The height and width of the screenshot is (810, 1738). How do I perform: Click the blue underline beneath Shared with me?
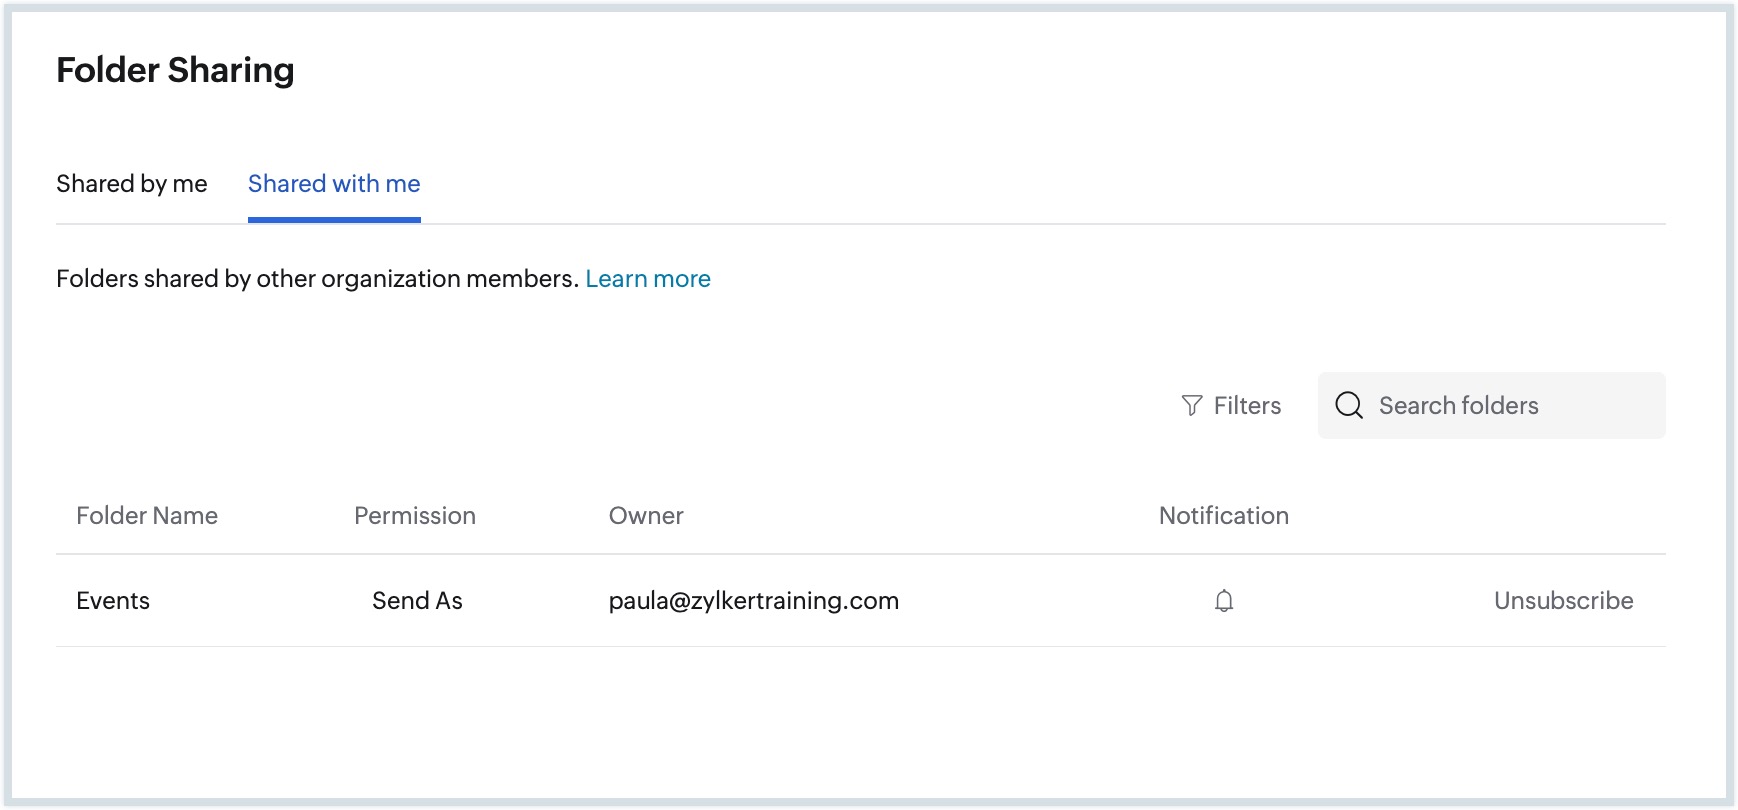click(334, 220)
